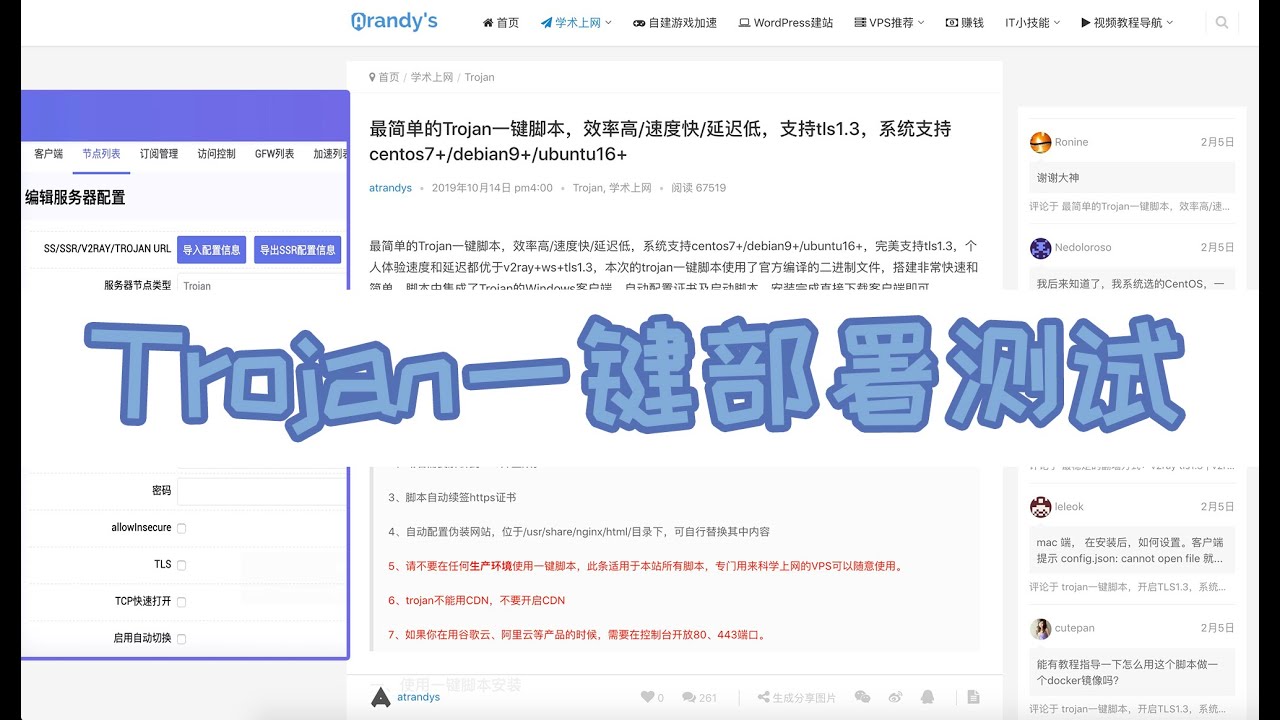1280x720 pixels.
Task: Click the 密码 input field
Action: 263,491
